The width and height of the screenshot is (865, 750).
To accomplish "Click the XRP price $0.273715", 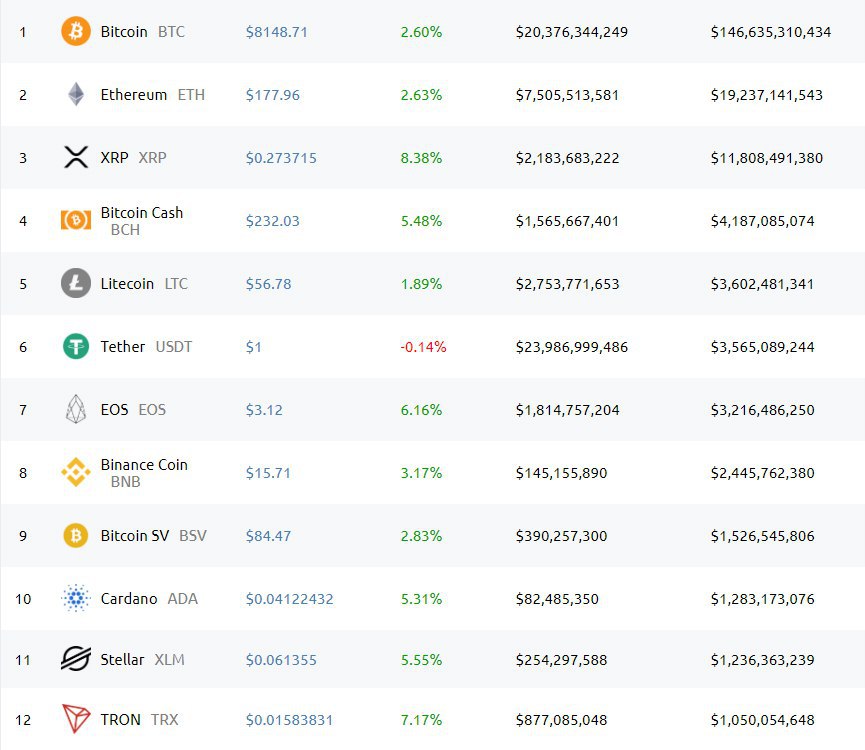I will pos(281,158).
